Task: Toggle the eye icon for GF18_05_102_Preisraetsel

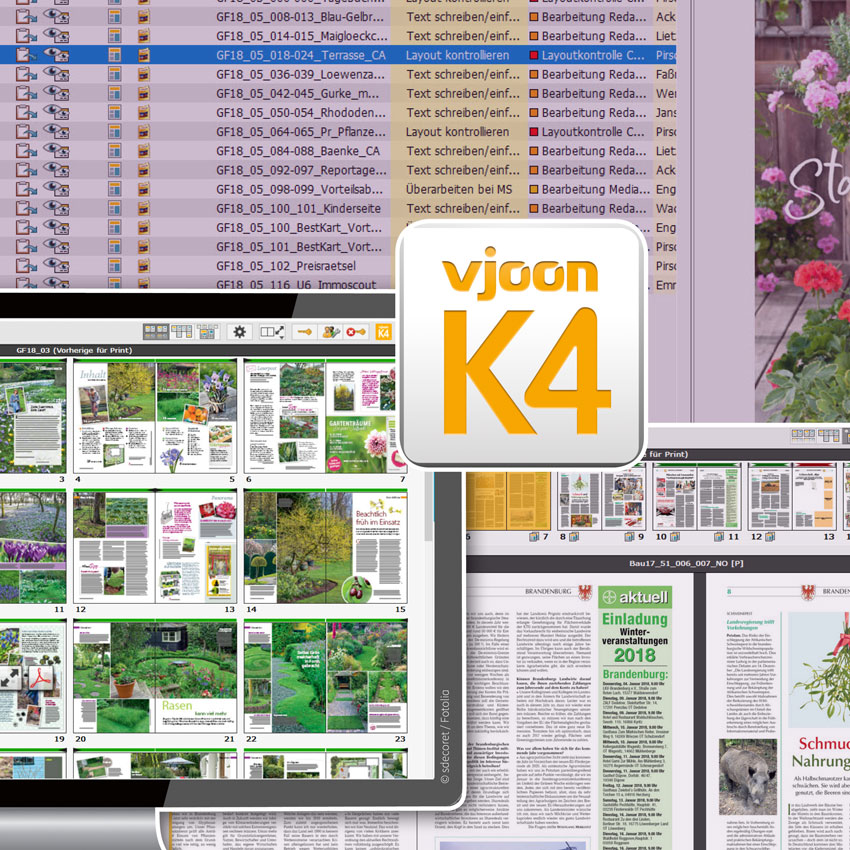Action: tap(57, 265)
